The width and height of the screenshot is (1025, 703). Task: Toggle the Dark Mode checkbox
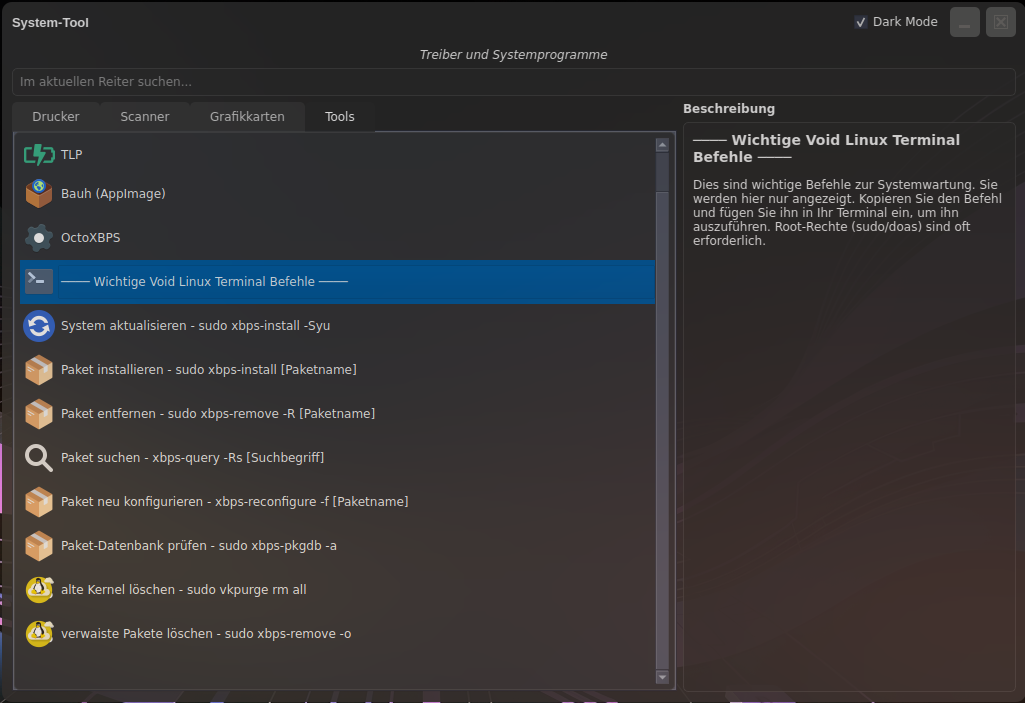click(861, 22)
